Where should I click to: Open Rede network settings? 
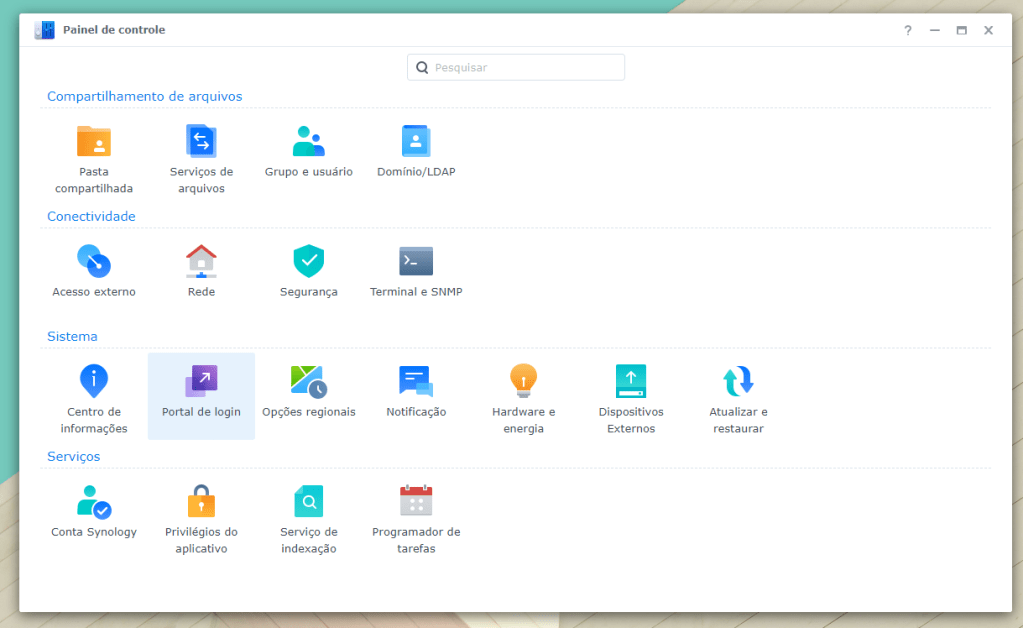point(201,263)
